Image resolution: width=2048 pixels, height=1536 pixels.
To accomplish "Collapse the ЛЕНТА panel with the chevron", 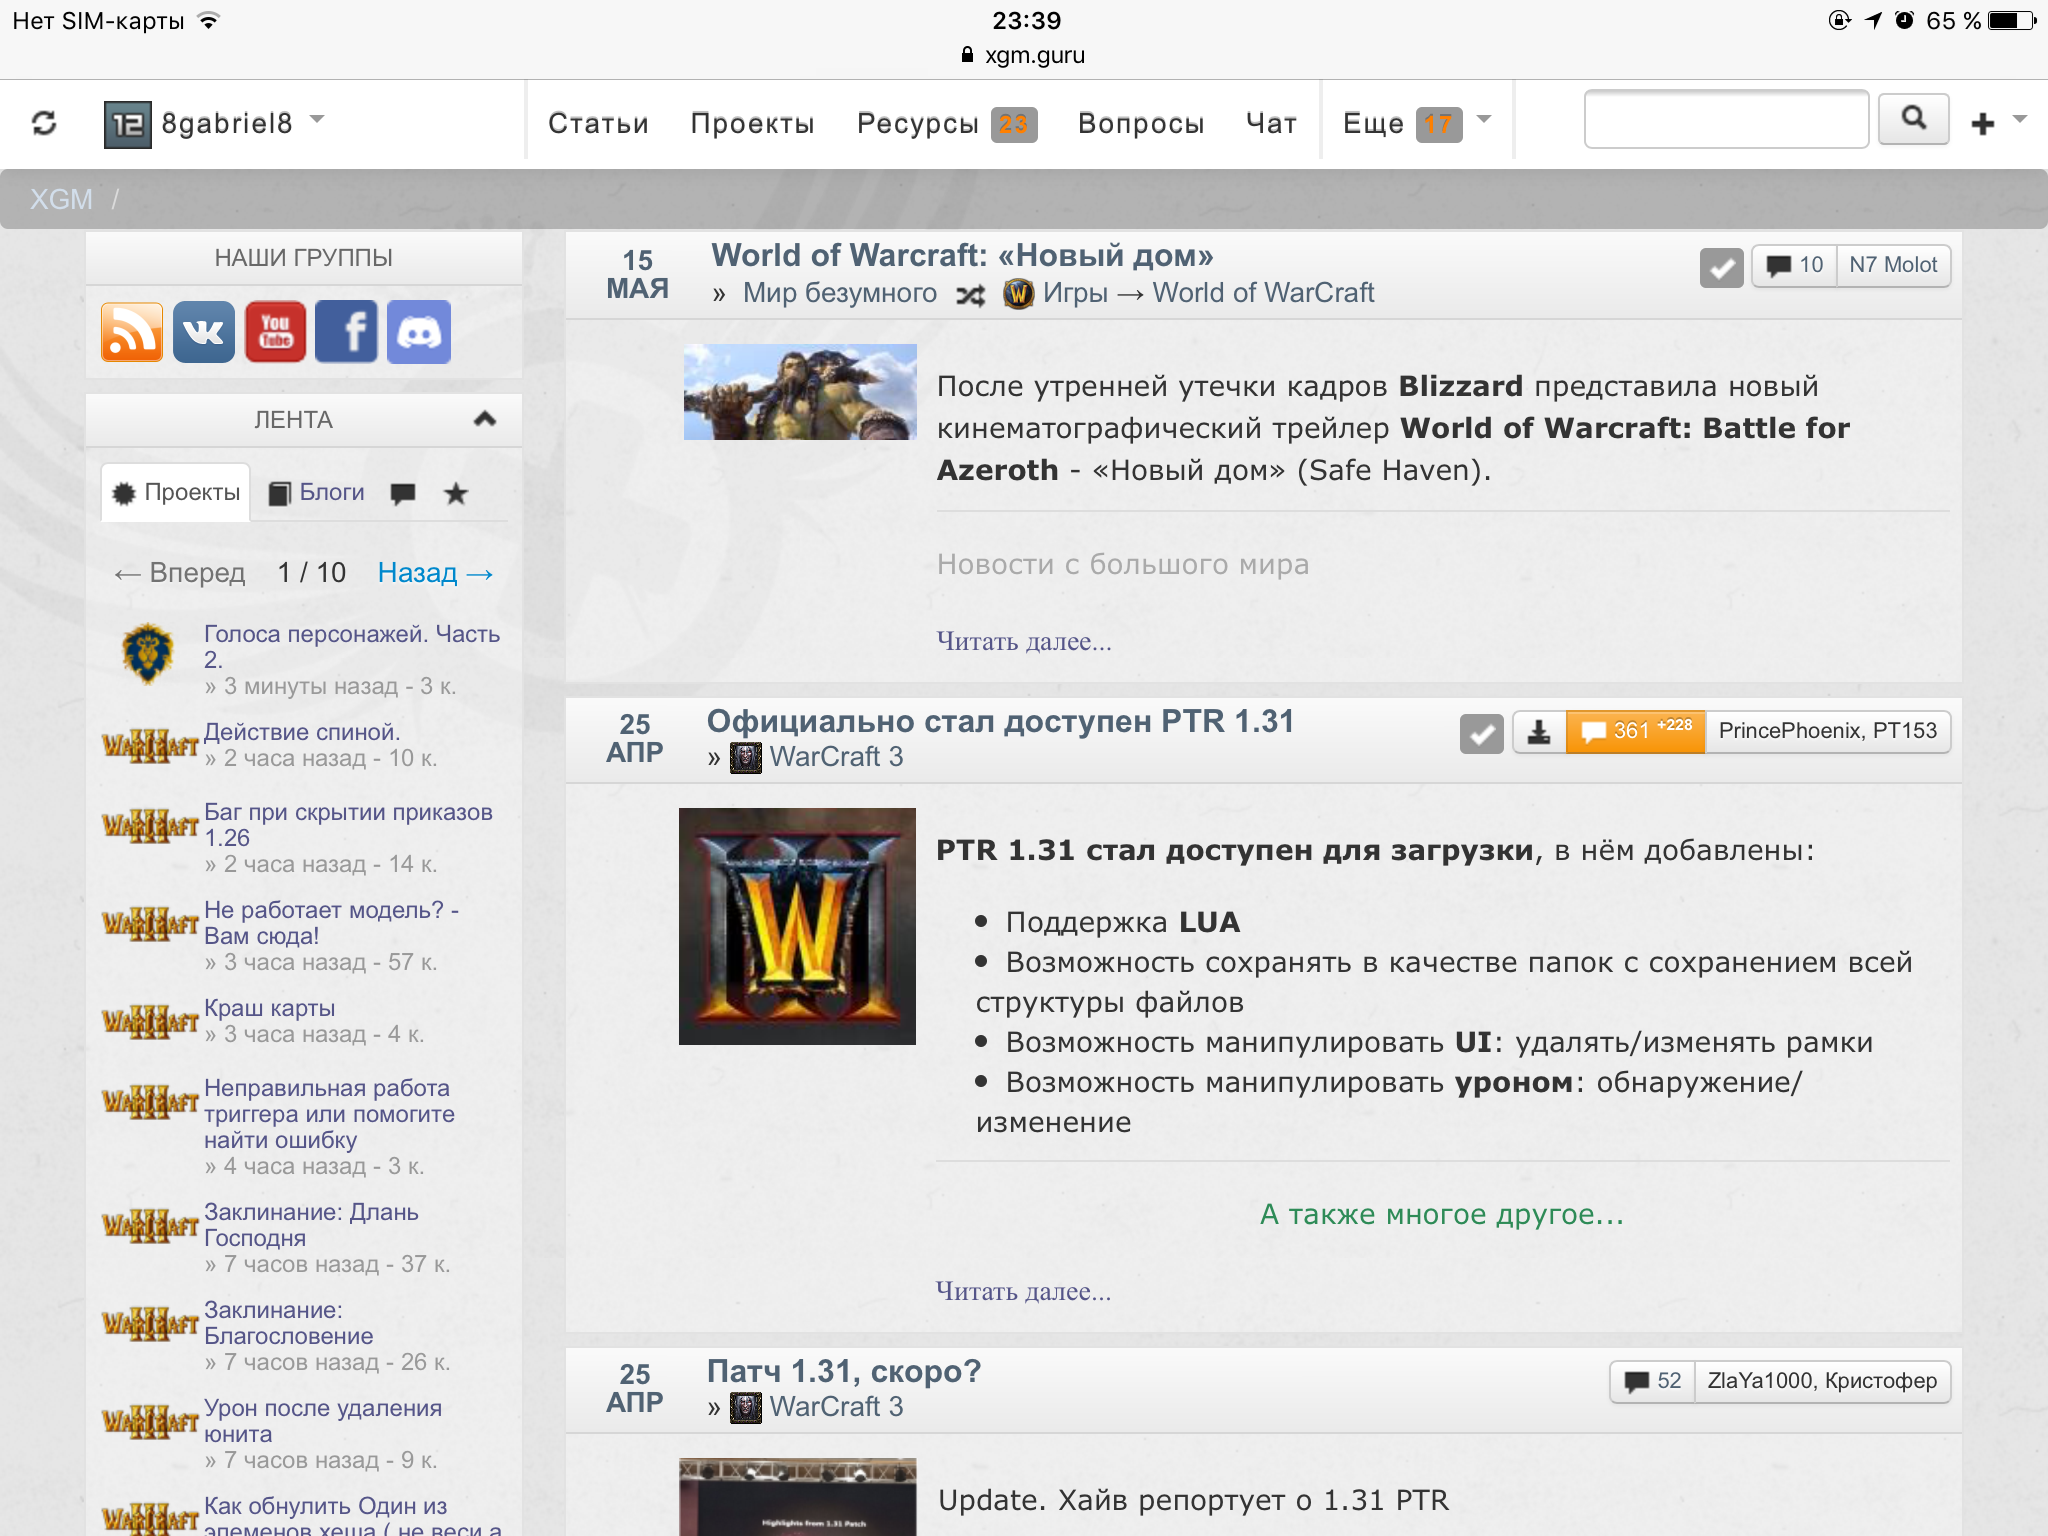I will 485,419.
